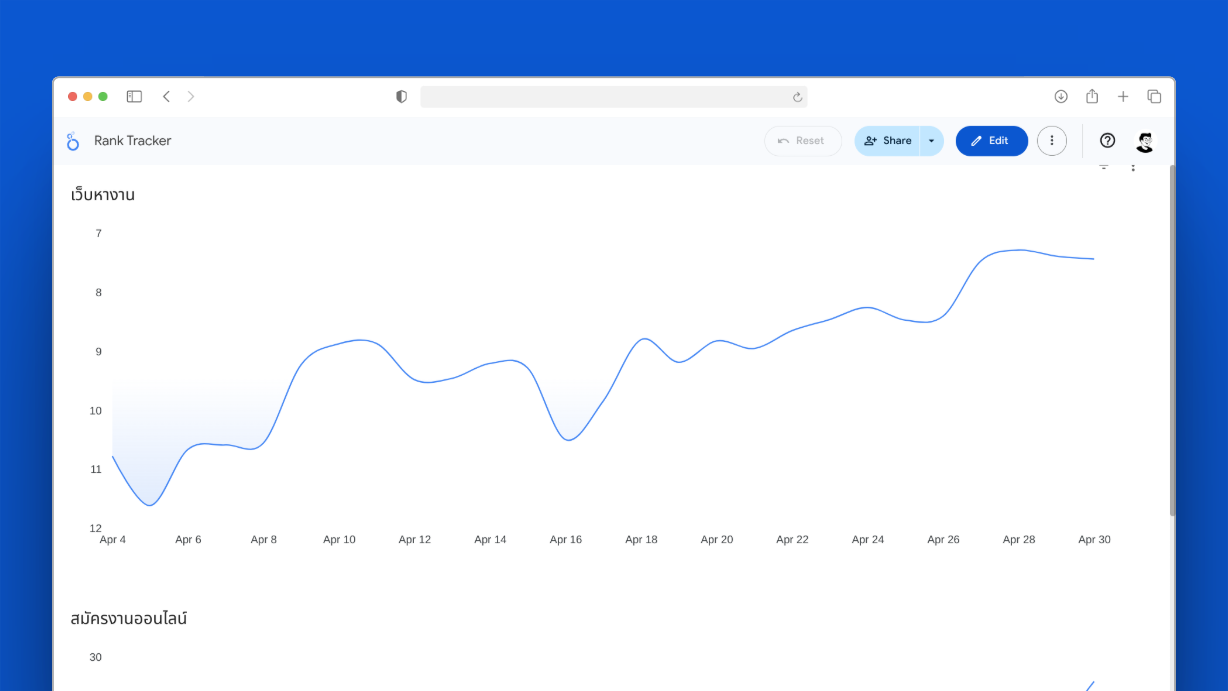The height and width of the screenshot is (691, 1228).
Task: Click the Safari share sheet icon
Action: click(x=1092, y=97)
